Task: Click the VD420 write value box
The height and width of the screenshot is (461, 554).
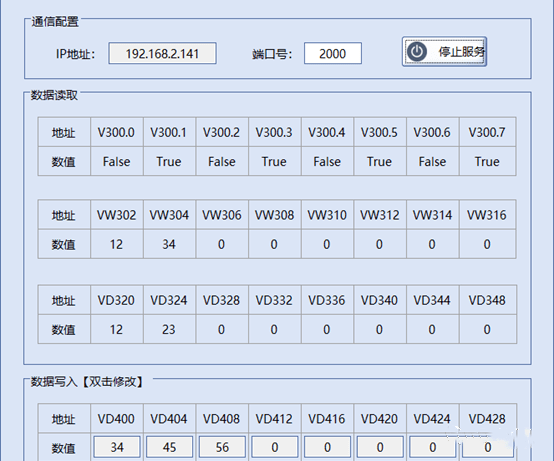Action: point(380,447)
